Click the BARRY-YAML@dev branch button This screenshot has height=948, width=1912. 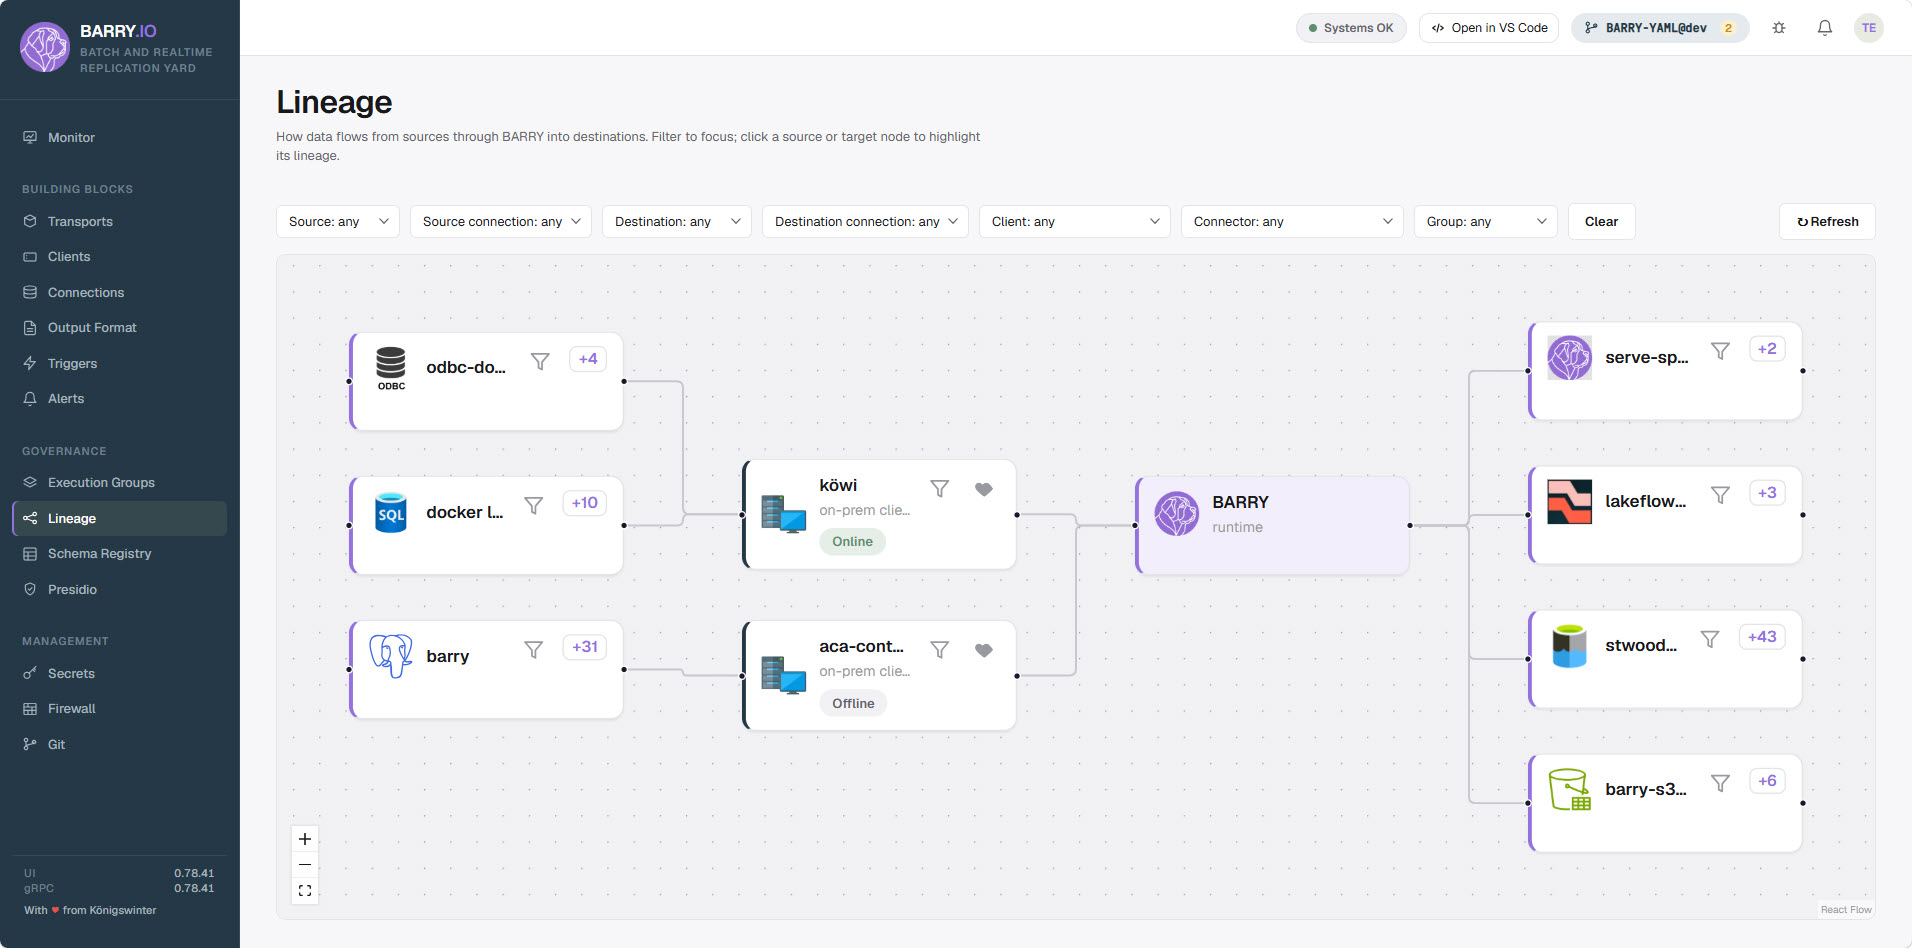(1660, 28)
